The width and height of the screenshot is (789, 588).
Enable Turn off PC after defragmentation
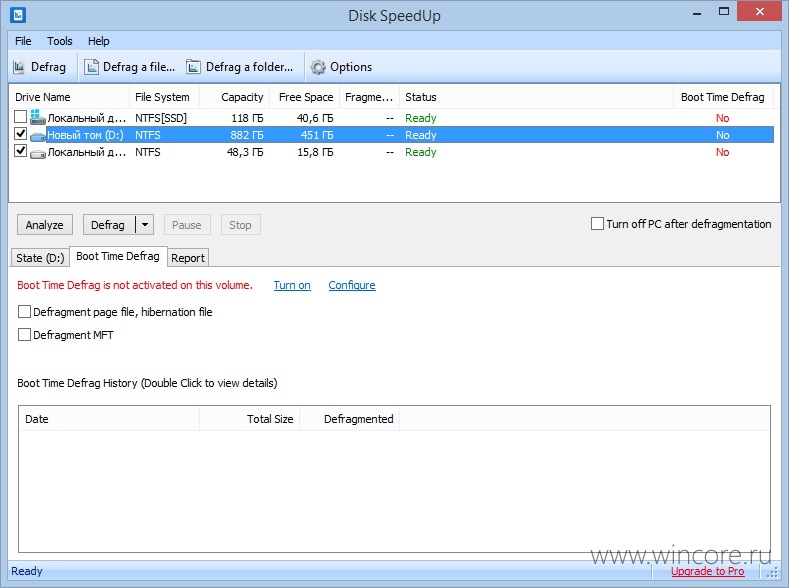click(597, 224)
